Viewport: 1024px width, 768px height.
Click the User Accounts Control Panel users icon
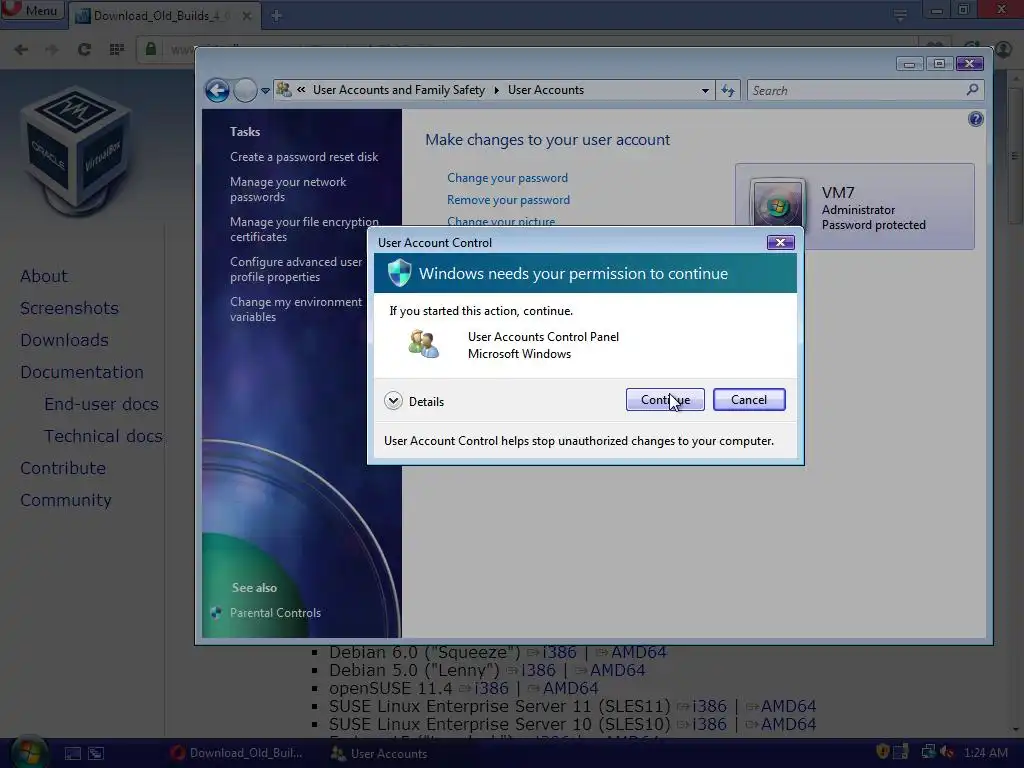pyautogui.click(x=423, y=344)
